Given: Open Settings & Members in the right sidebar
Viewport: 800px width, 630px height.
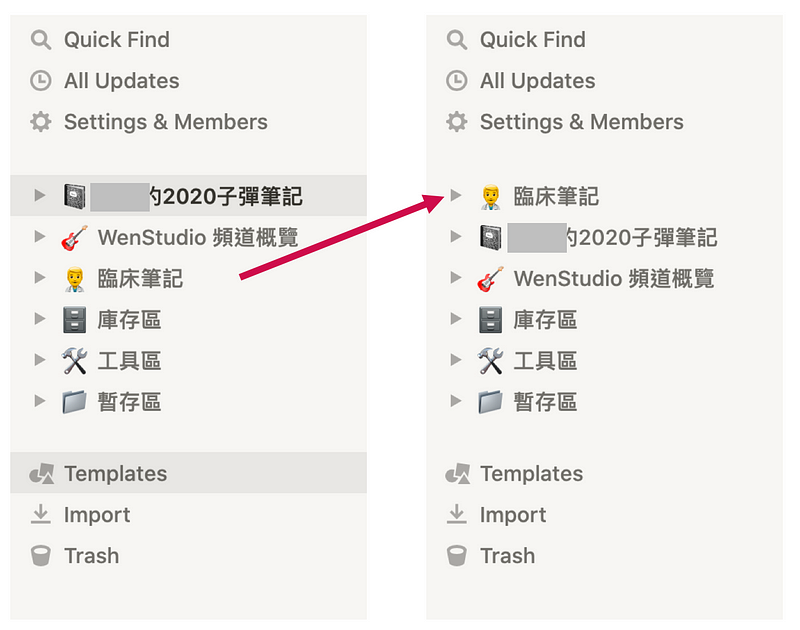Looking at the screenshot, I should click(582, 122).
